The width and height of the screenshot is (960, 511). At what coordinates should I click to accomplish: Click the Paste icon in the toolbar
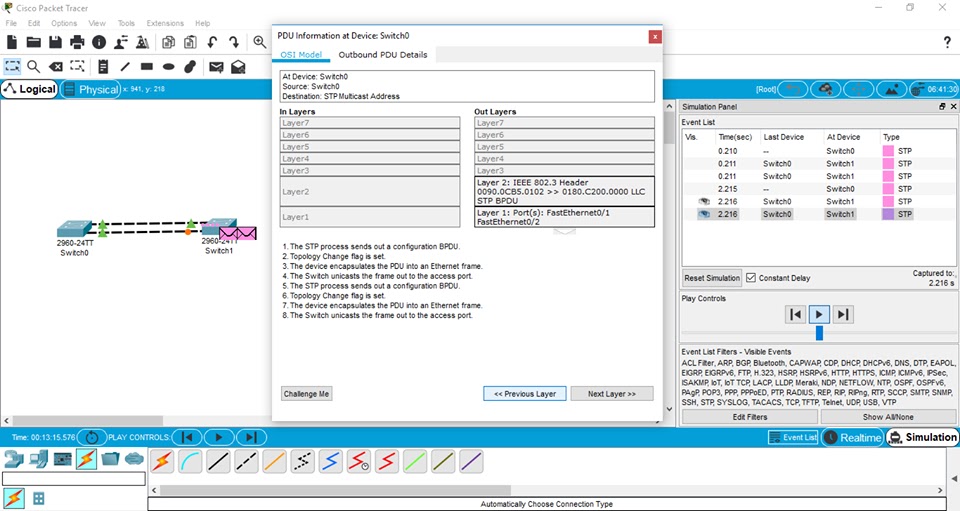(x=190, y=42)
